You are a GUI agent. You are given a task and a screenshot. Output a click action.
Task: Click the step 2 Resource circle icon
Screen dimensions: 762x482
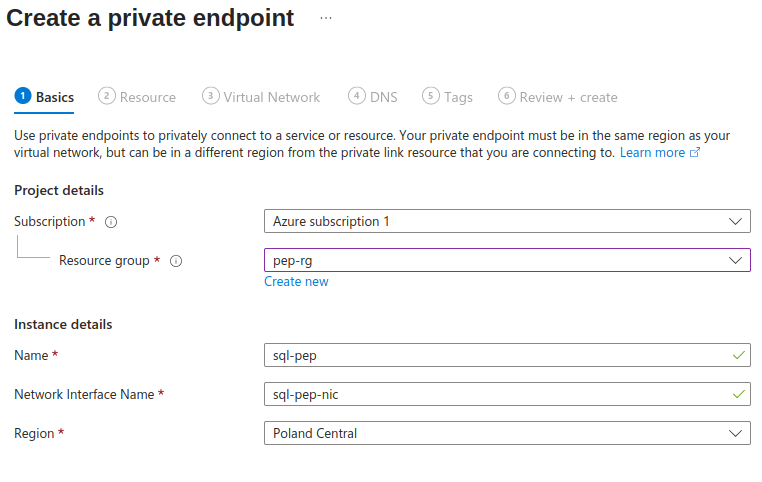[x=107, y=96]
